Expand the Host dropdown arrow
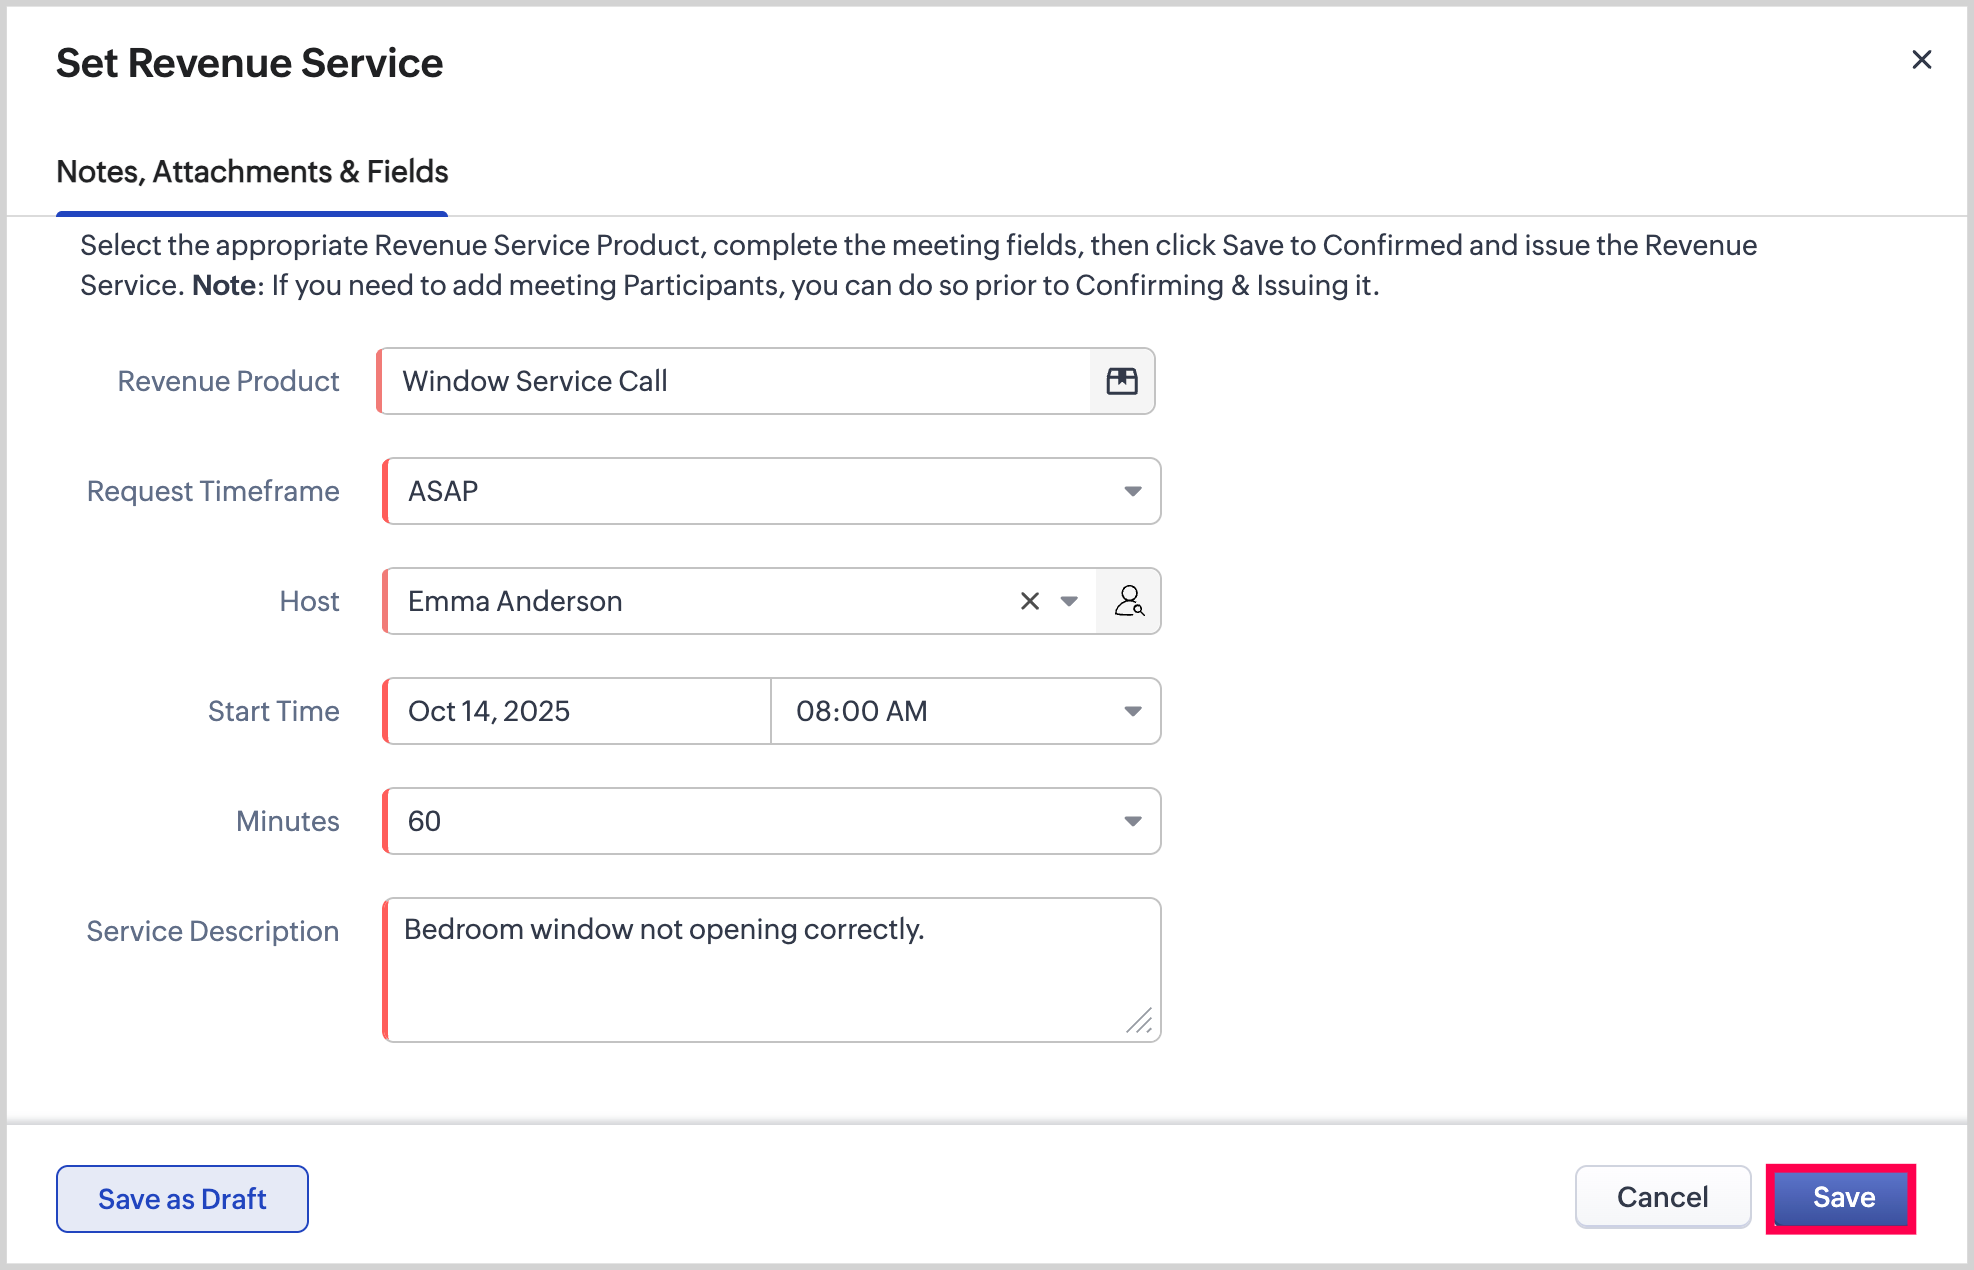Image resolution: width=1974 pixels, height=1270 pixels. [x=1069, y=601]
